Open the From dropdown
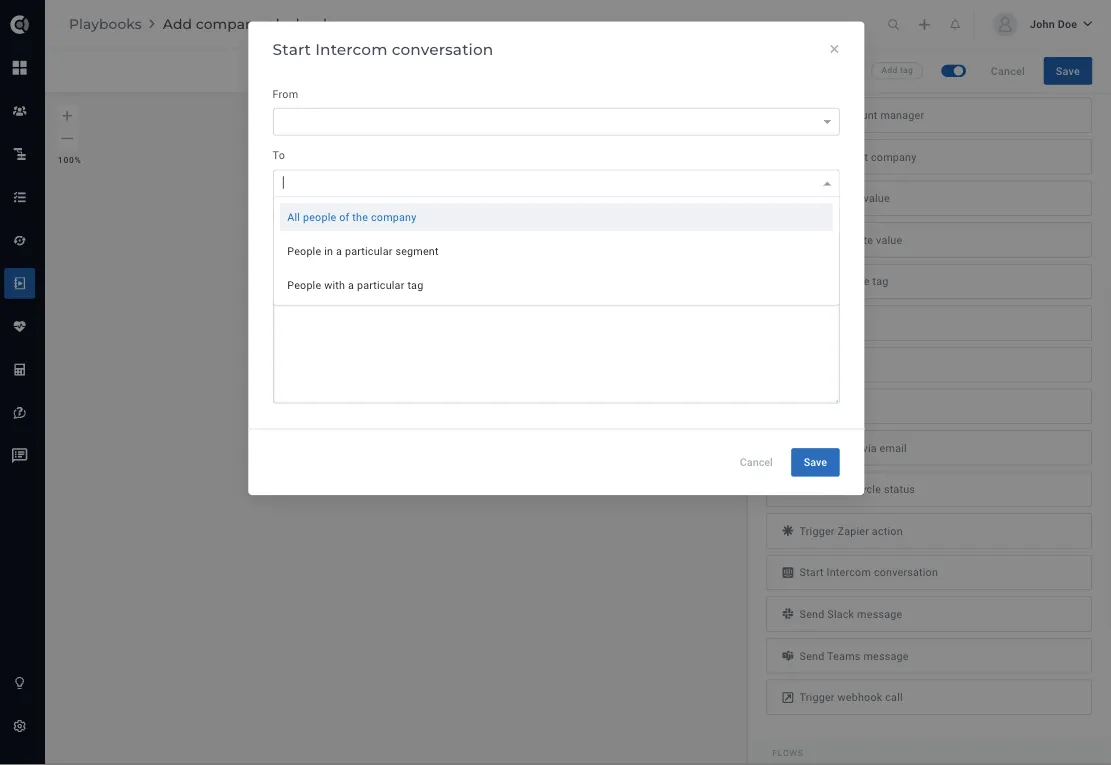 [556, 122]
